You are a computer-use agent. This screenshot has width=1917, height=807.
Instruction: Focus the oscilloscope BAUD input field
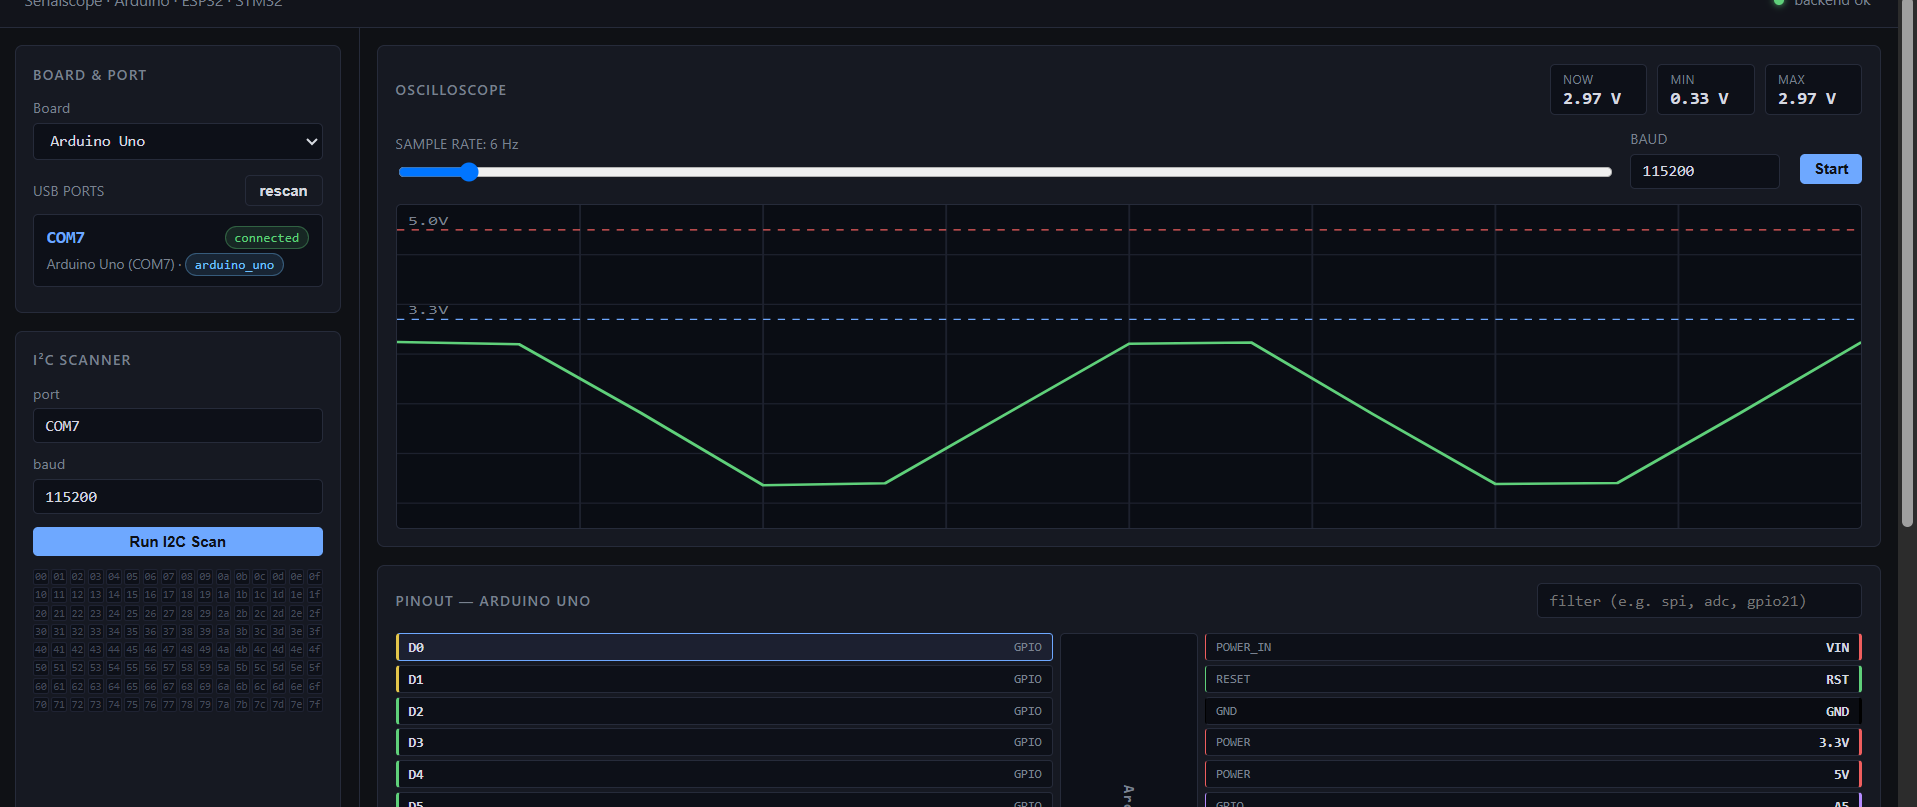click(x=1705, y=171)
